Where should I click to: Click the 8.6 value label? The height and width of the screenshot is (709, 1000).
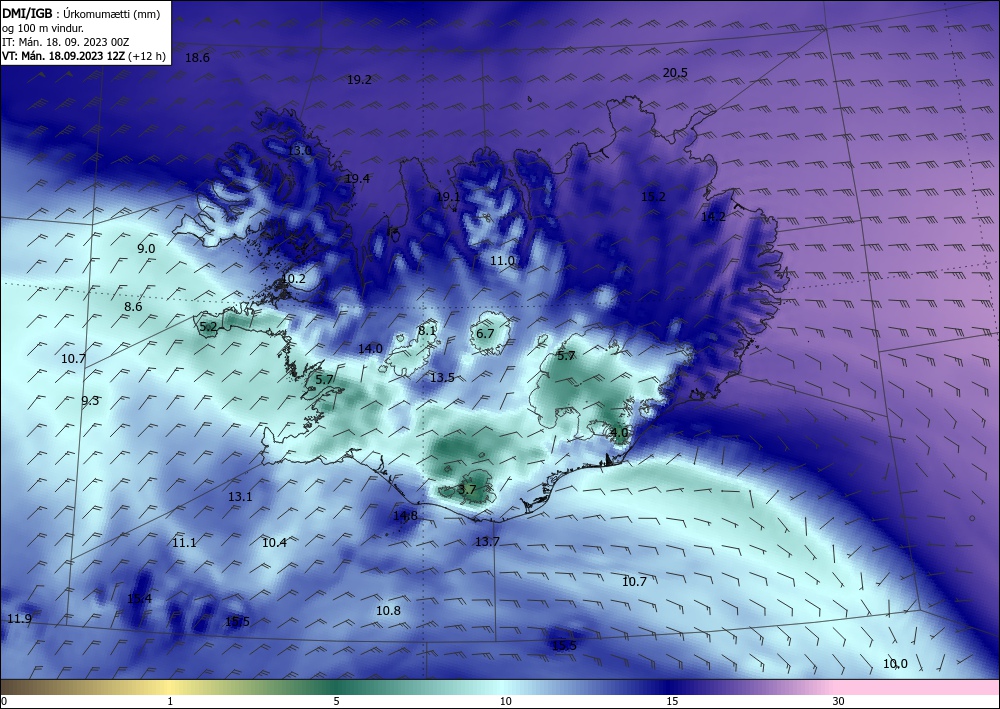click(x=133, y=307)
